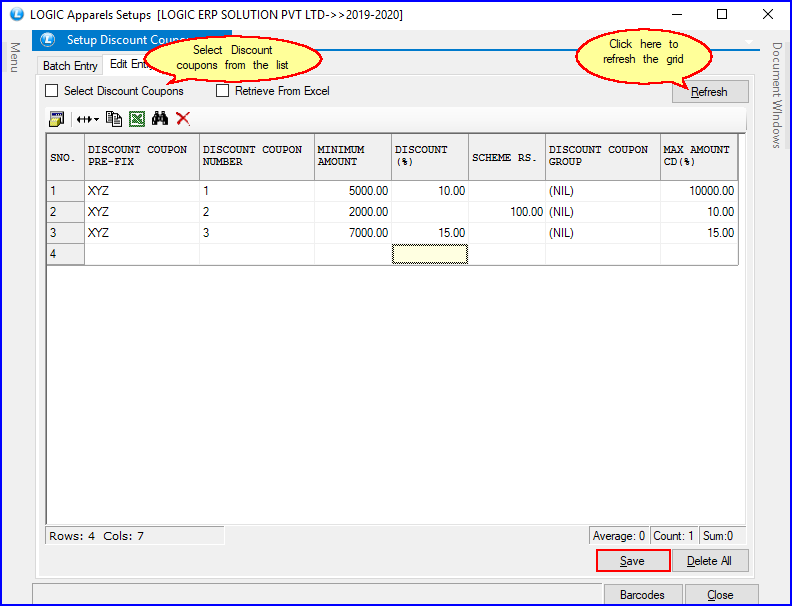Click the Delete All button

point(709,561)
